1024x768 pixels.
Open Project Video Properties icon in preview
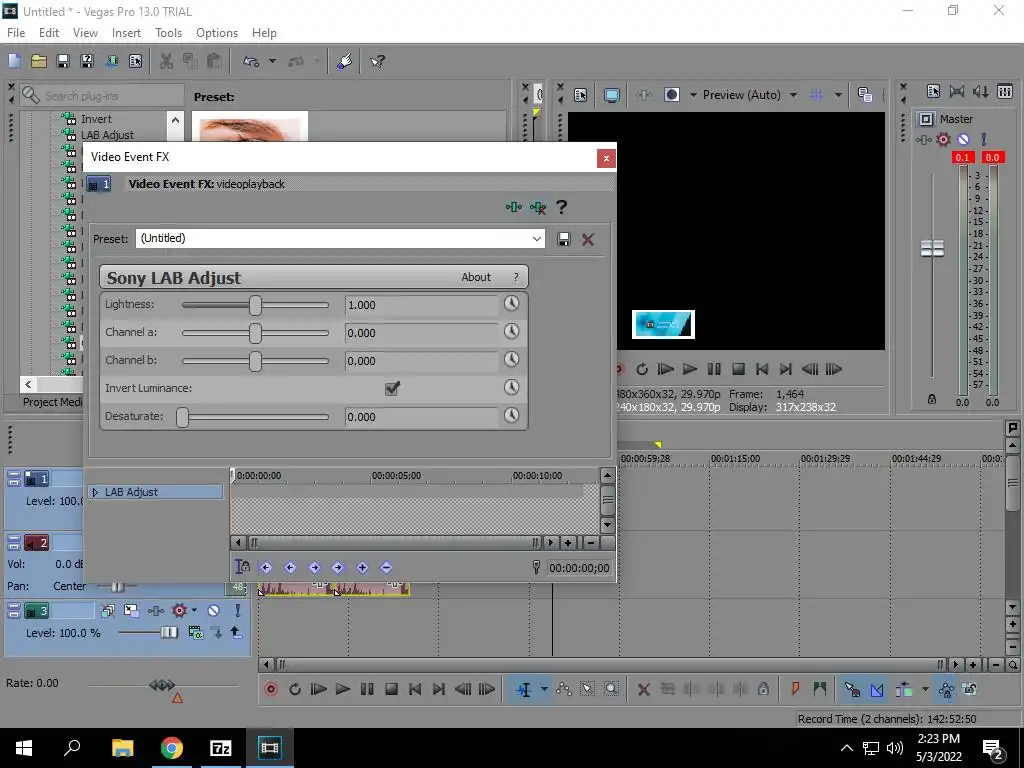581,95
